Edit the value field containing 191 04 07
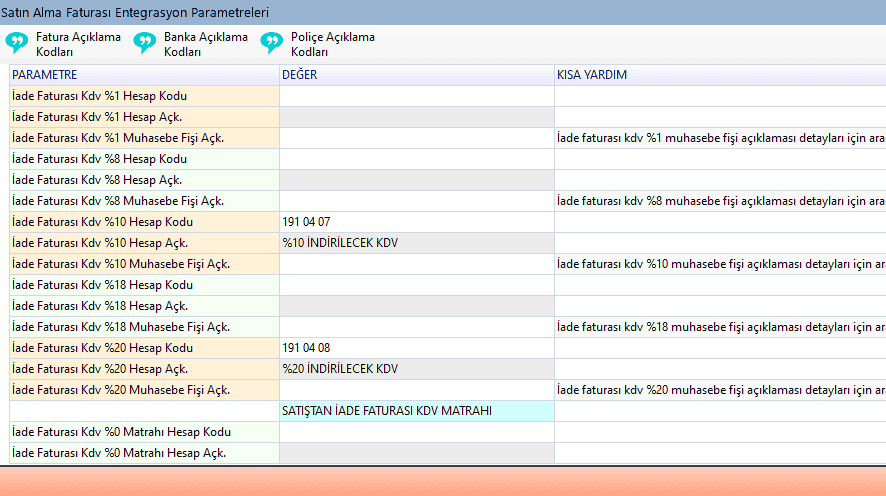 (x=416, y=222)
